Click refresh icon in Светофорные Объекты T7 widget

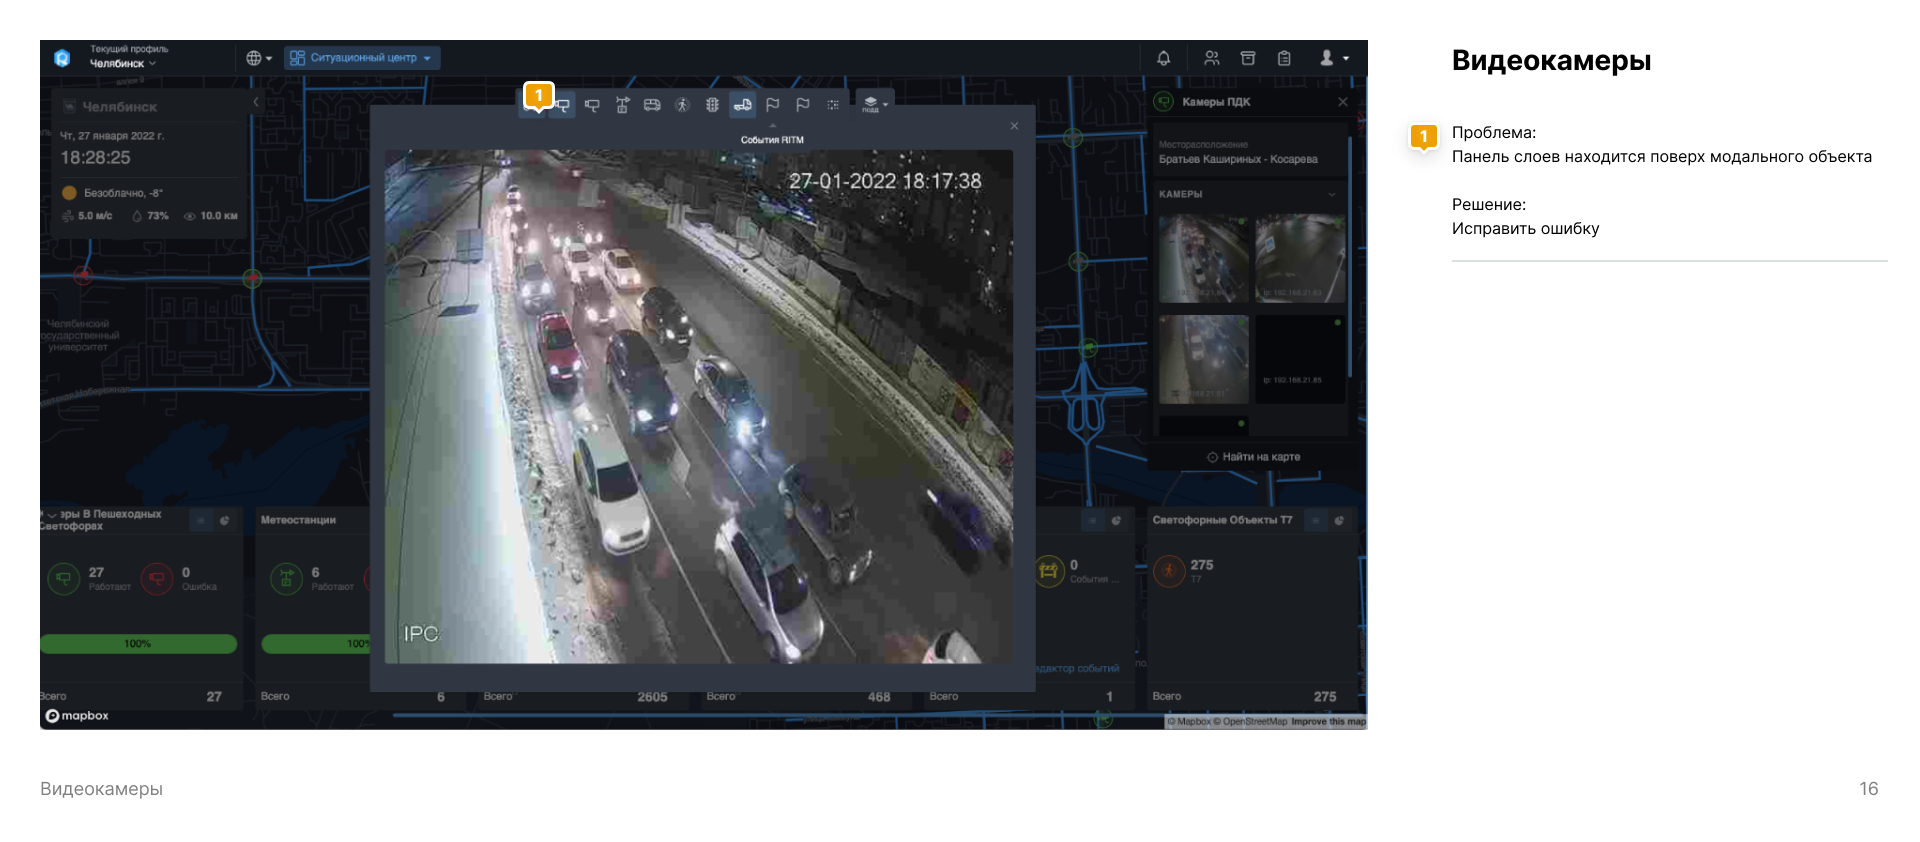(1340, 520)
